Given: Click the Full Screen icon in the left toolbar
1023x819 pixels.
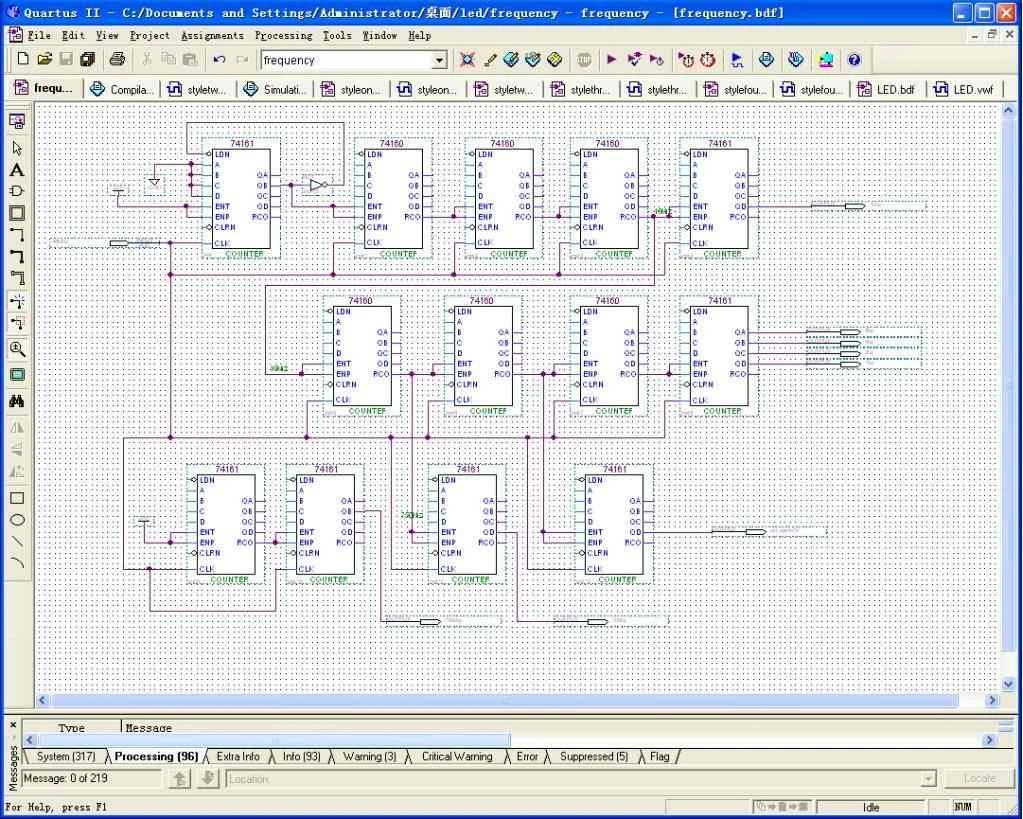Looking at the screenshot, I should click(18, 375).
